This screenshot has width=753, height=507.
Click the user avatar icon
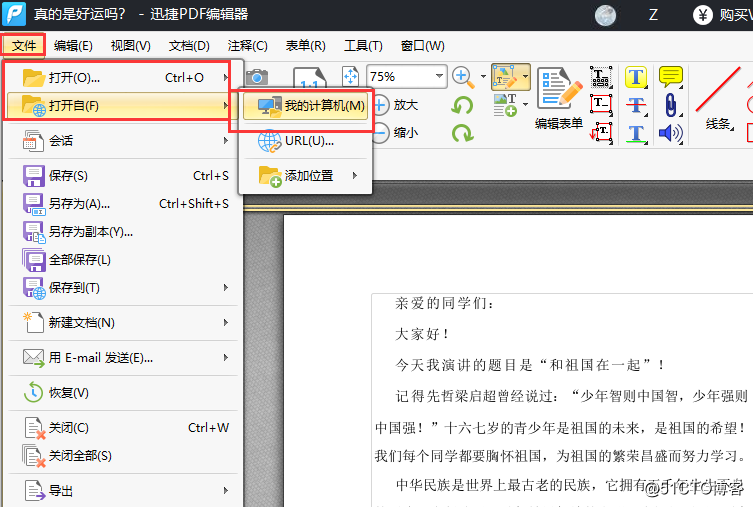(605, 15)
